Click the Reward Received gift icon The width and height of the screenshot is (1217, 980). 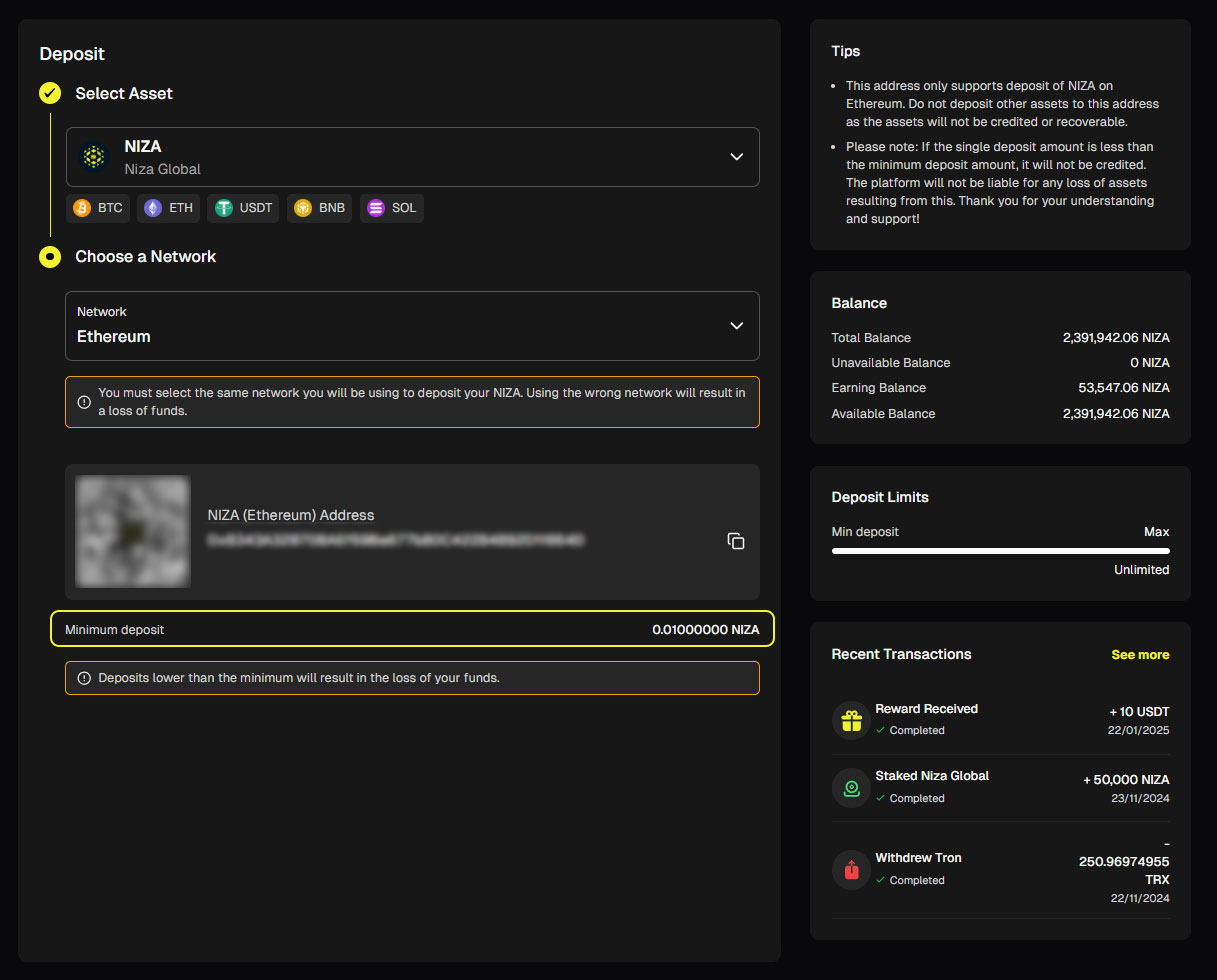(851, 720)
